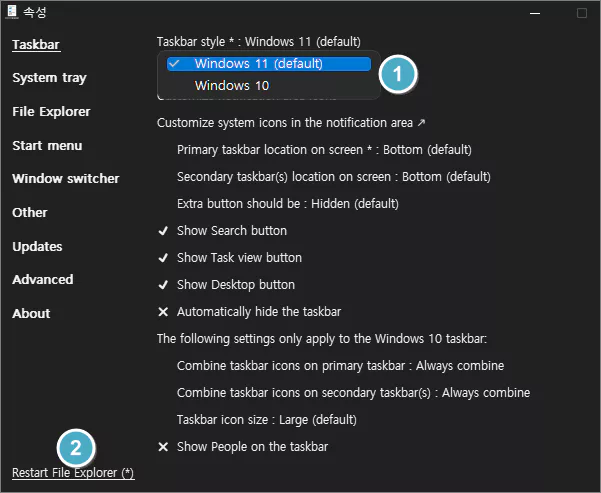Change Combine taskbar icons on secondary taskbar(s)
The height and width of the screenshot is (493, 601).
click(353, 393)
